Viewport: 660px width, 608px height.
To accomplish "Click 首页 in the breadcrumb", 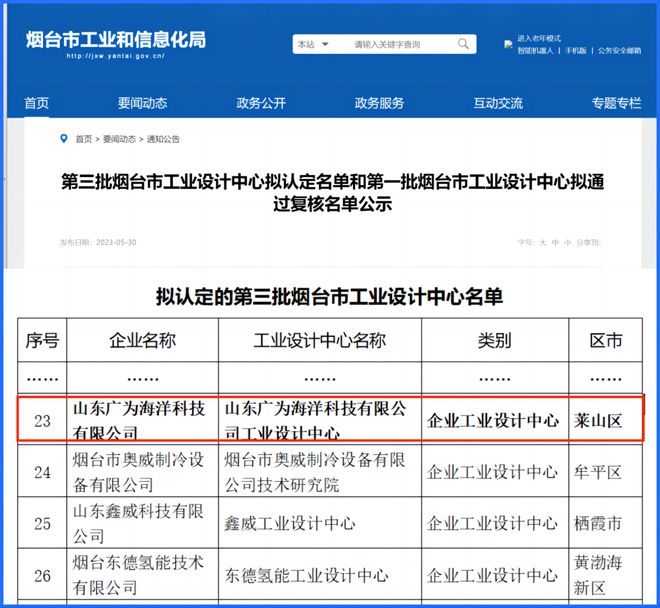I will [x=83, y=139].
